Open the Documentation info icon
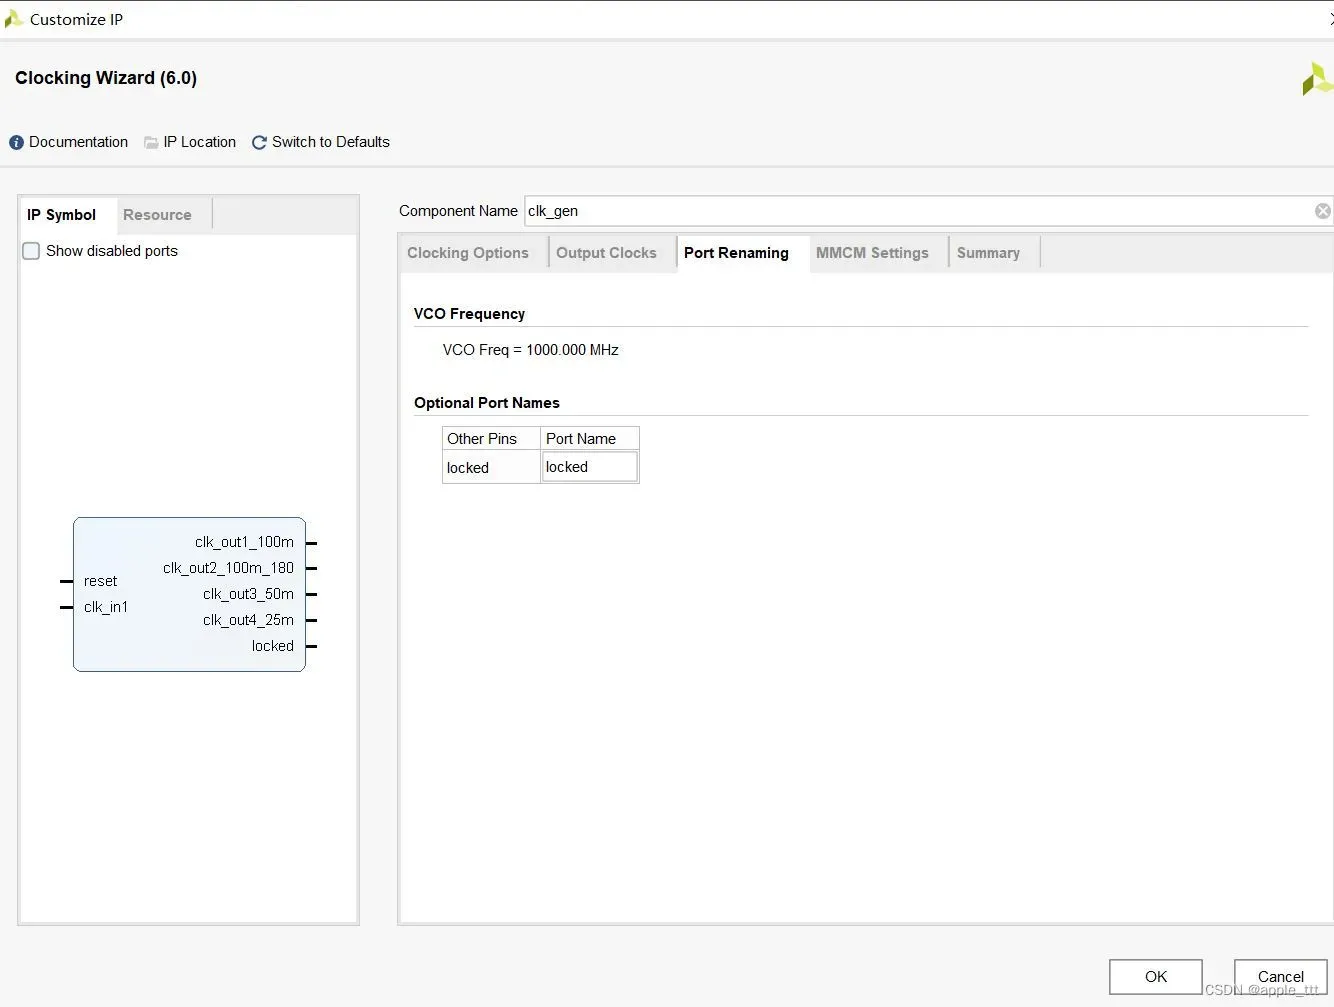The image size is (1334, 1007). point(16,143)
